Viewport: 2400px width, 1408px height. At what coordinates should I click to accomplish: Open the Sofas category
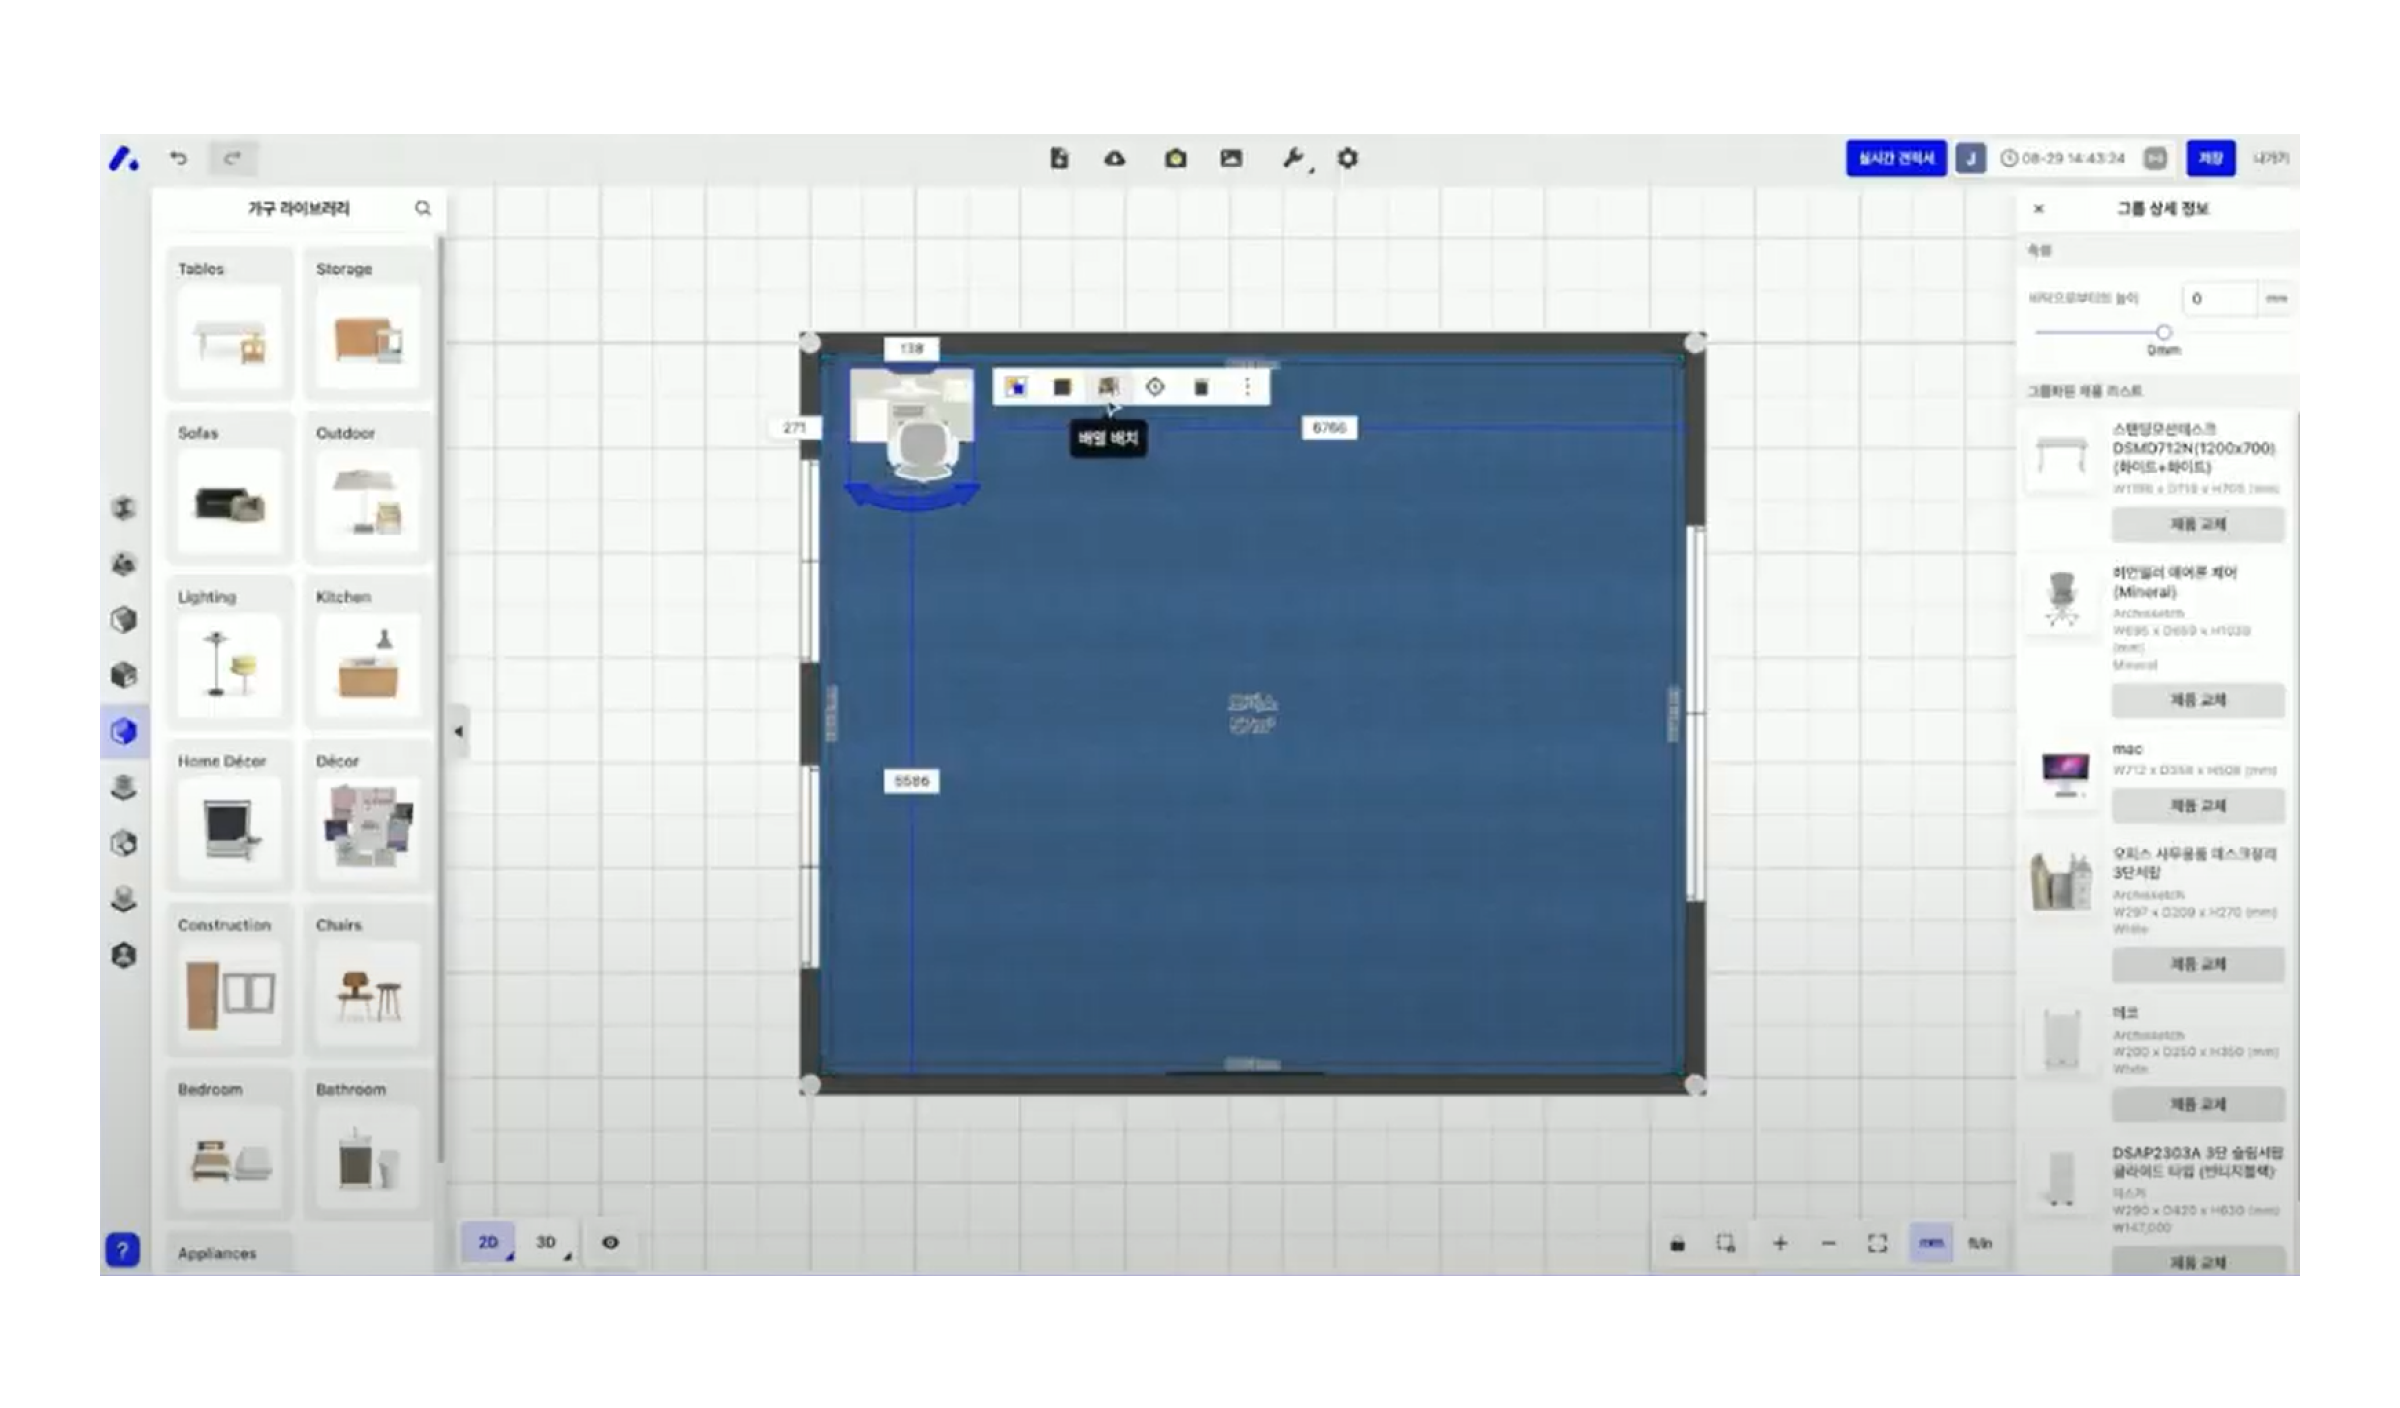click(230, 486)
